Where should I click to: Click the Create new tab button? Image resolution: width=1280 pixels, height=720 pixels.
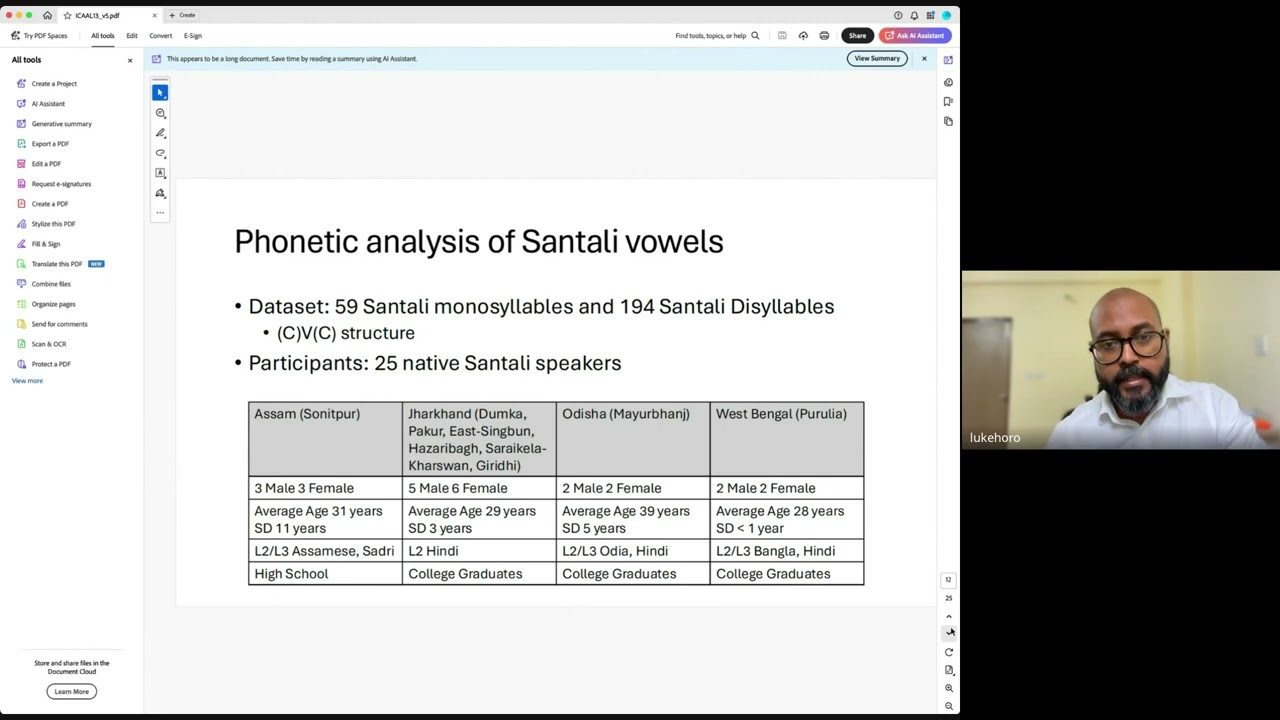click(182, 15)
